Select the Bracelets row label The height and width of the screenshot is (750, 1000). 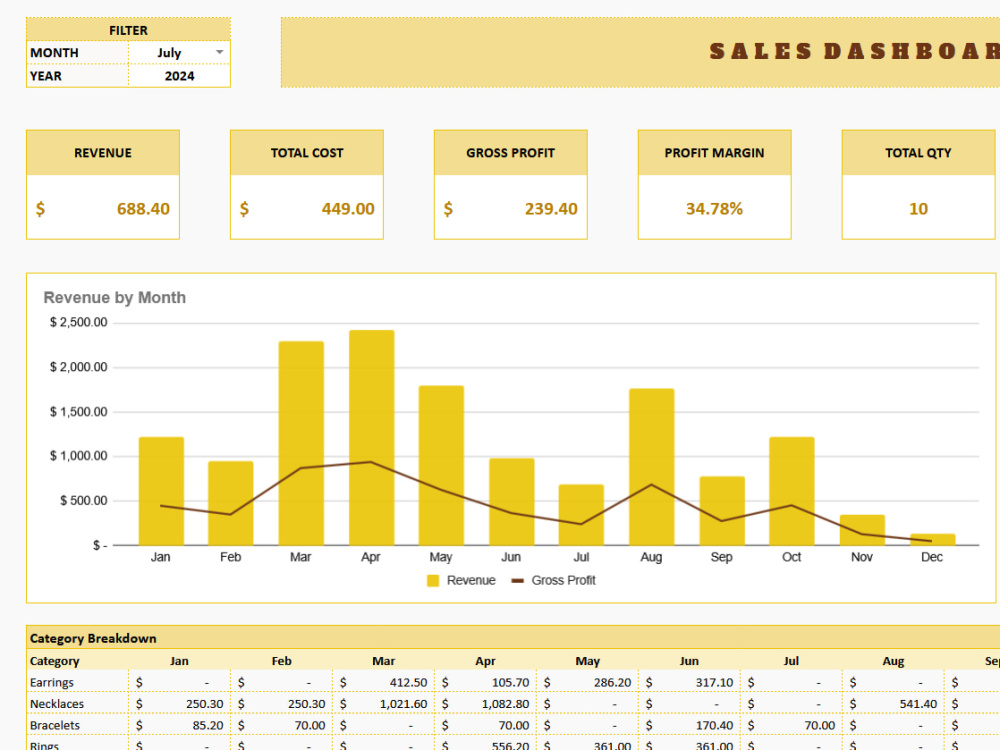tap(55, 726)
